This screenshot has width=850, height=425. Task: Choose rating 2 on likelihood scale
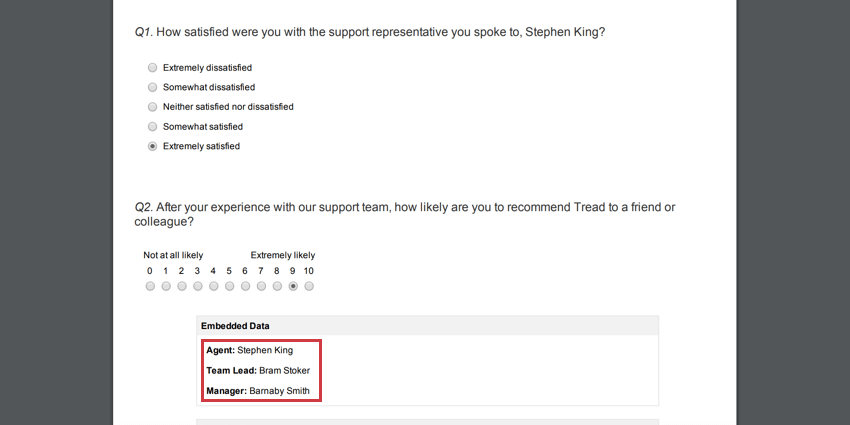point(182,286)
